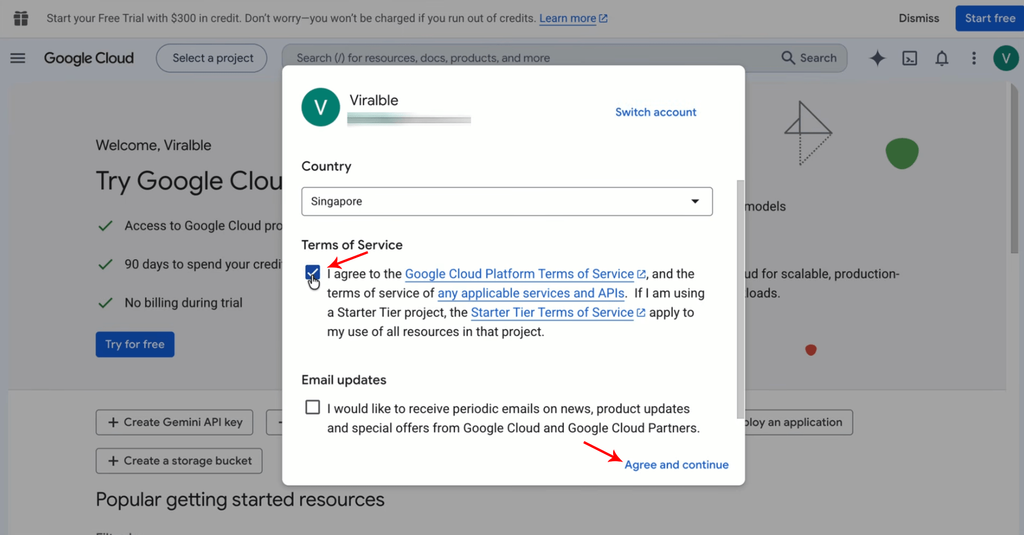Open the hamburger navigation menu
The image size is (1024, 535).
[x=18, y=58]
